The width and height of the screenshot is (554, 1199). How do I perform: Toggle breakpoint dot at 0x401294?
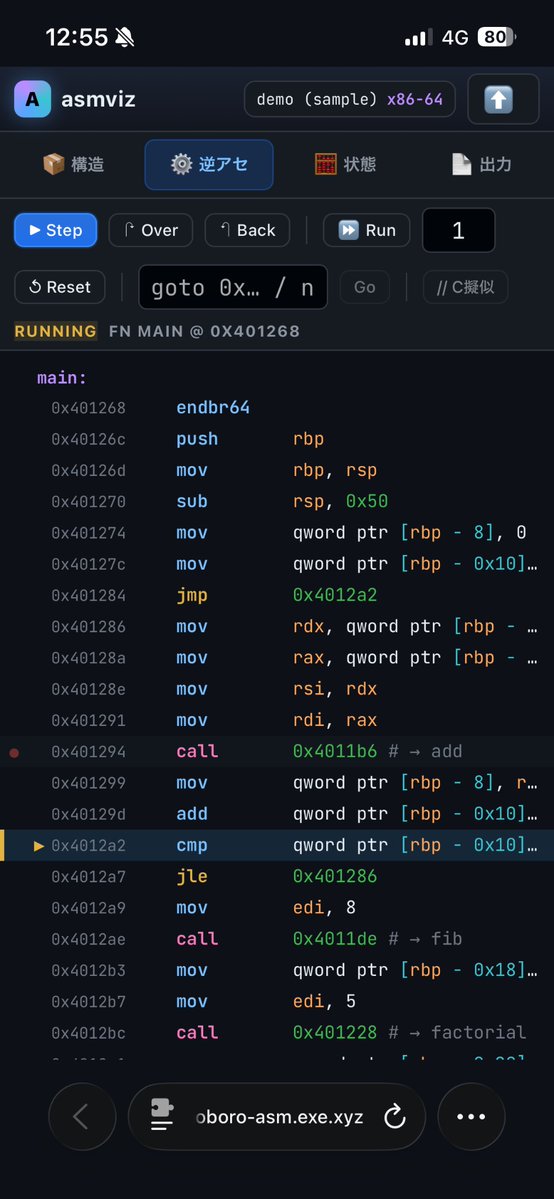tap(14, 752)
